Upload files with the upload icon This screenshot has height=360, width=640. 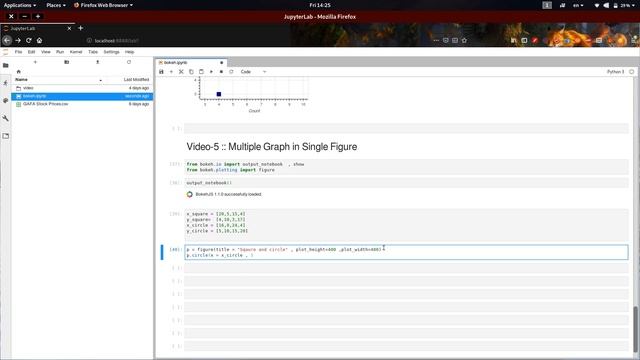[98, 62]
